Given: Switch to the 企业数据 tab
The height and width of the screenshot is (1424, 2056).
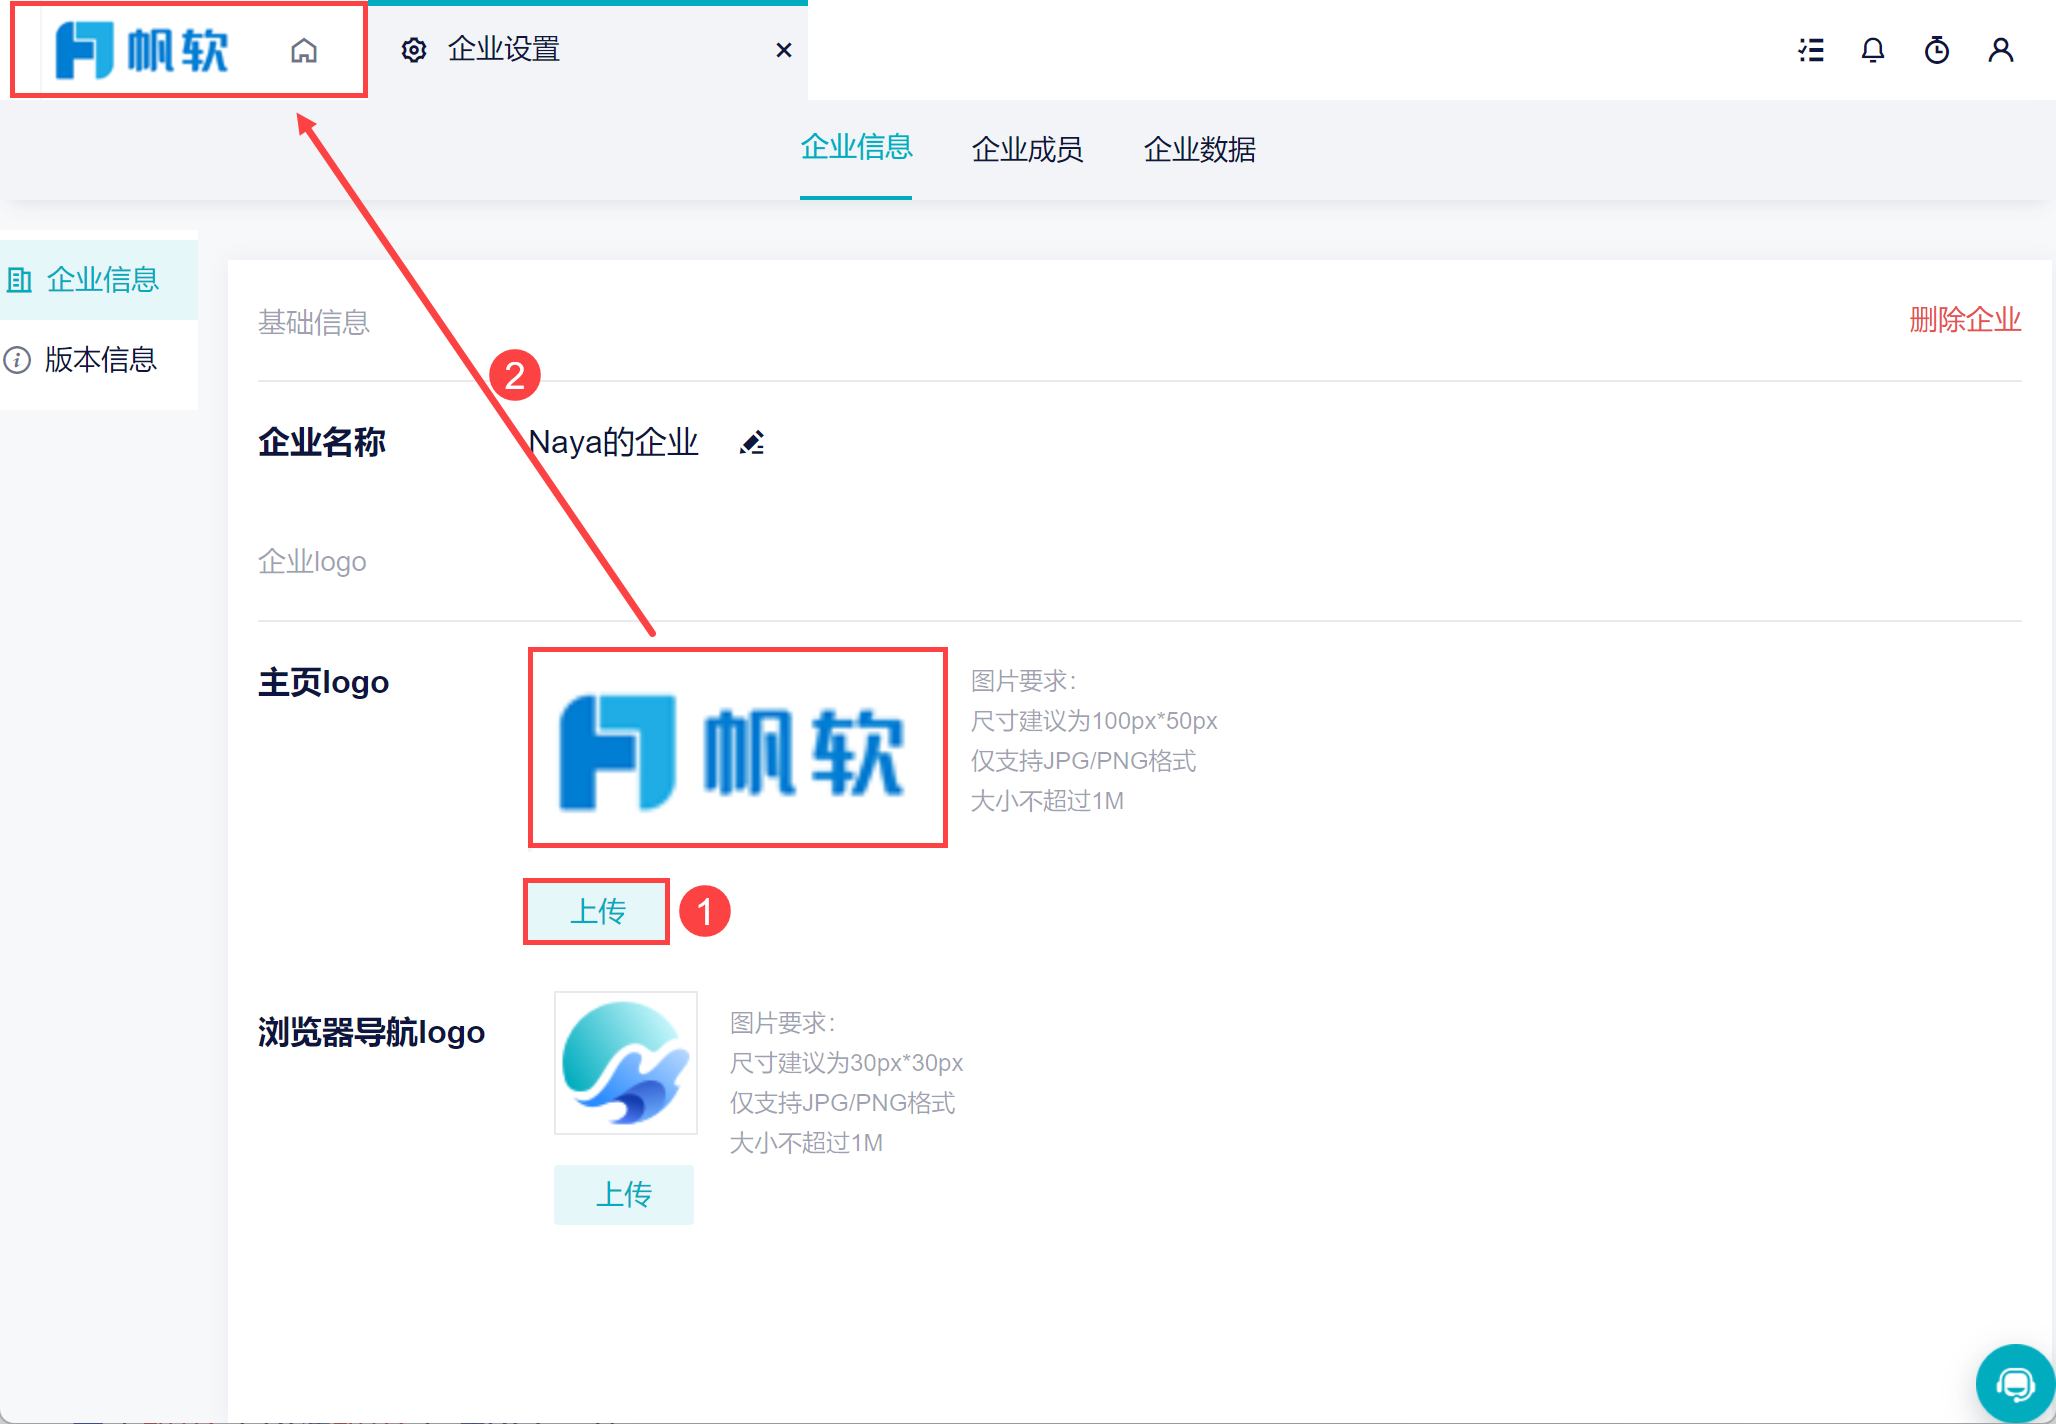Looking at the screenshot, I should (x=1199, y=149).
